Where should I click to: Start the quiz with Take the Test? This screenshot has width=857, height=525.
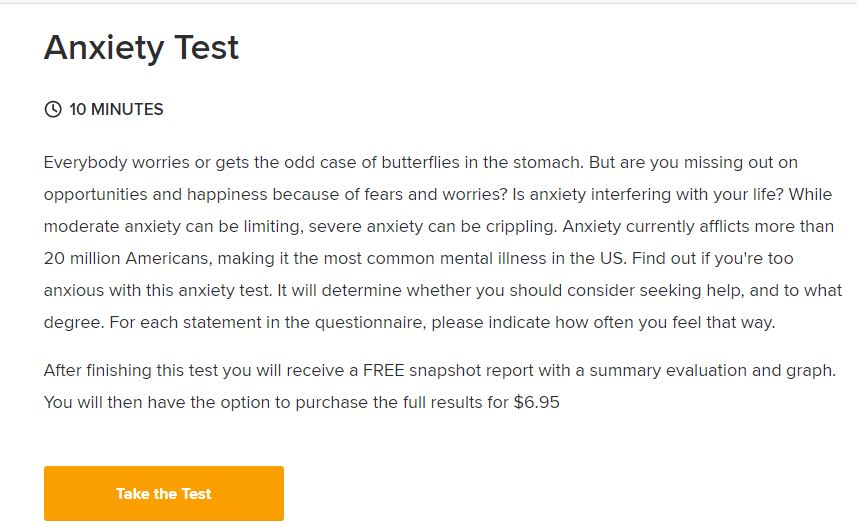164,493
